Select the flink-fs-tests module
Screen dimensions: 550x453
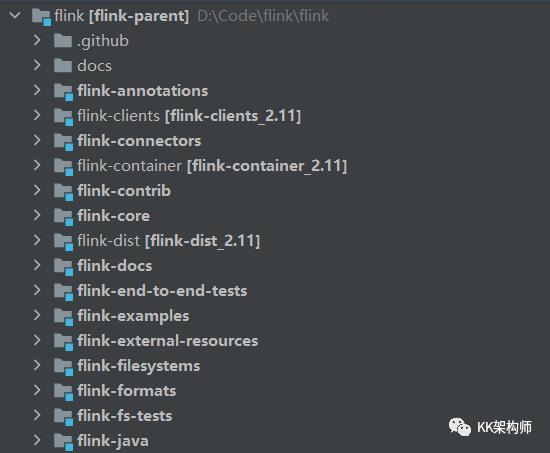coord(125,416)
